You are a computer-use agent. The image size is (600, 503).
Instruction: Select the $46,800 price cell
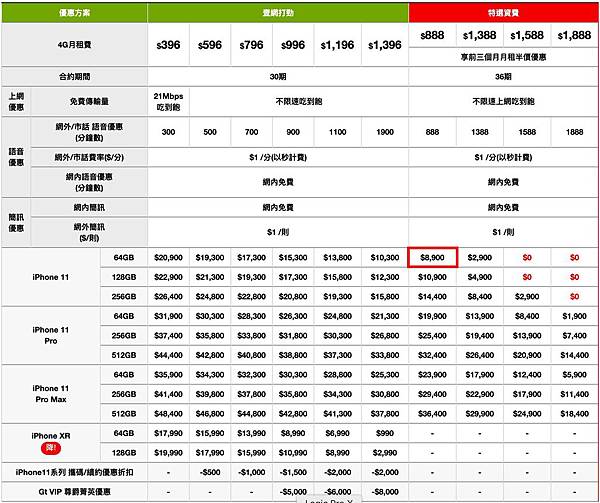click(x=210, y=413)
